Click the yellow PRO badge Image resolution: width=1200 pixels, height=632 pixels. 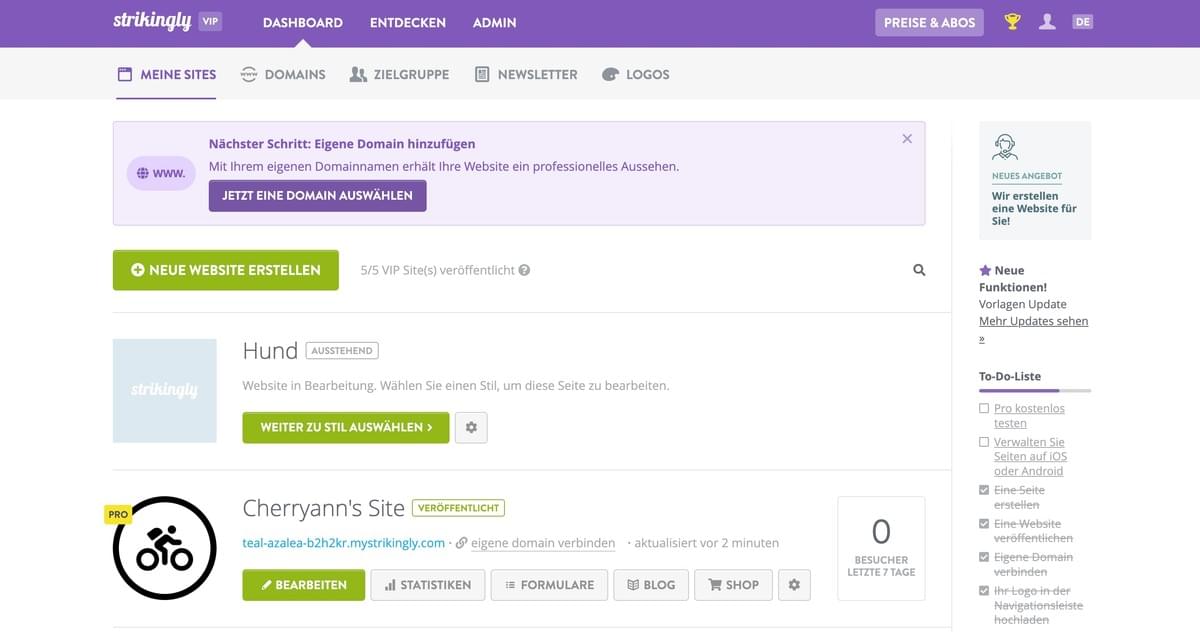[x=118, y=514]
